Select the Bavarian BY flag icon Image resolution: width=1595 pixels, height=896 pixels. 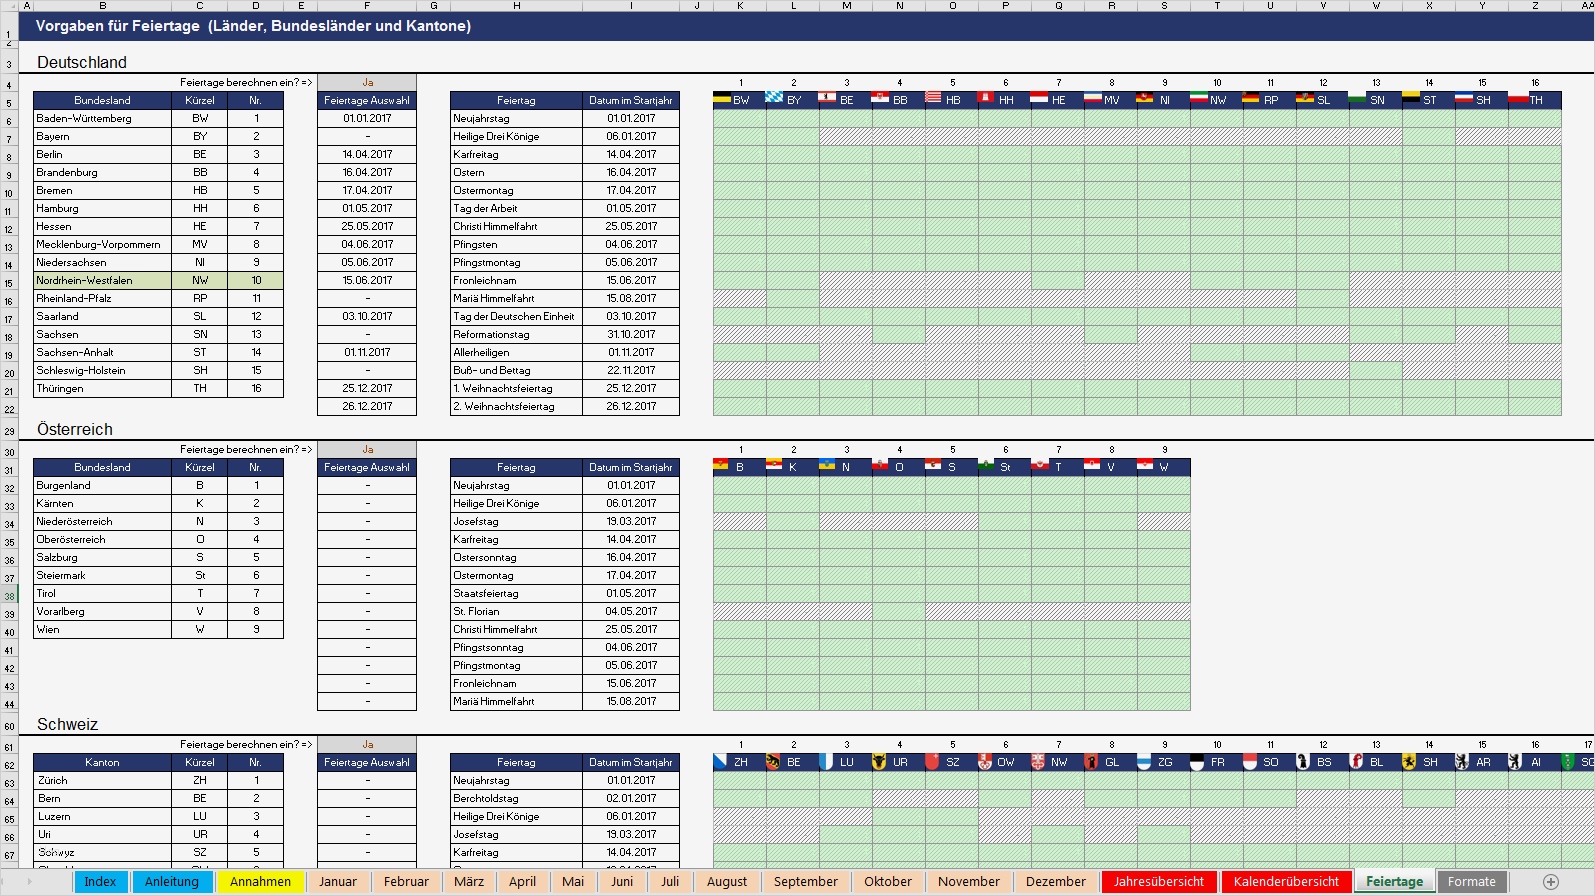775,97
